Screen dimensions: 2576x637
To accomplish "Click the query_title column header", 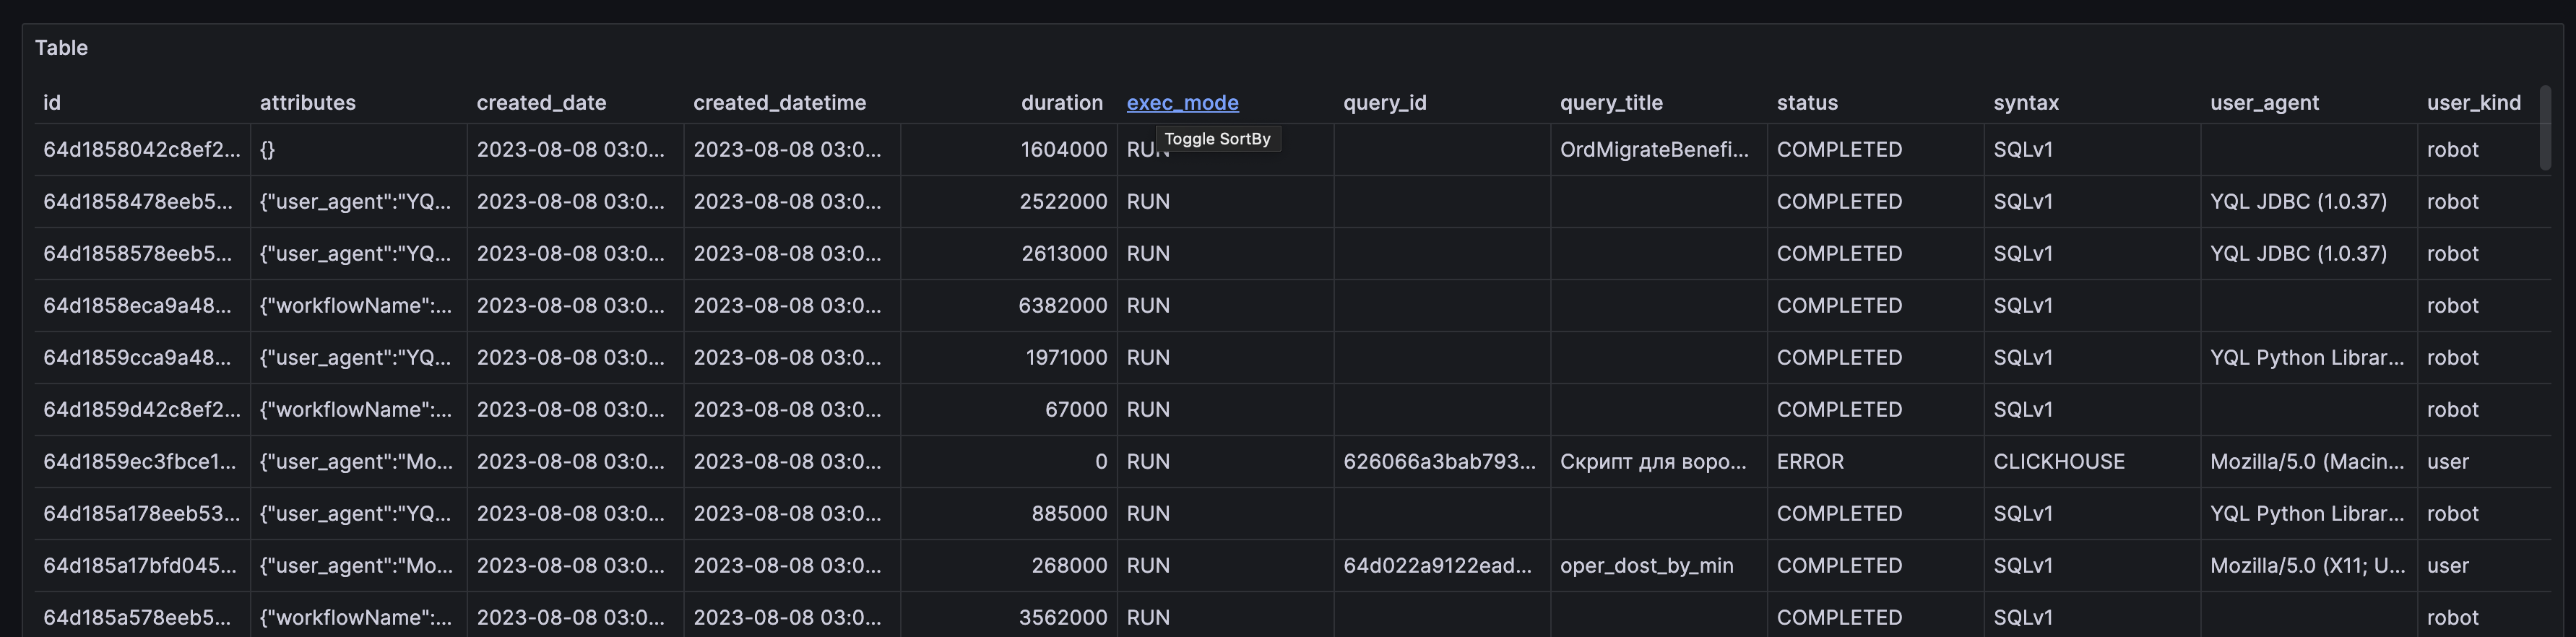I will tap(1610, 103).
